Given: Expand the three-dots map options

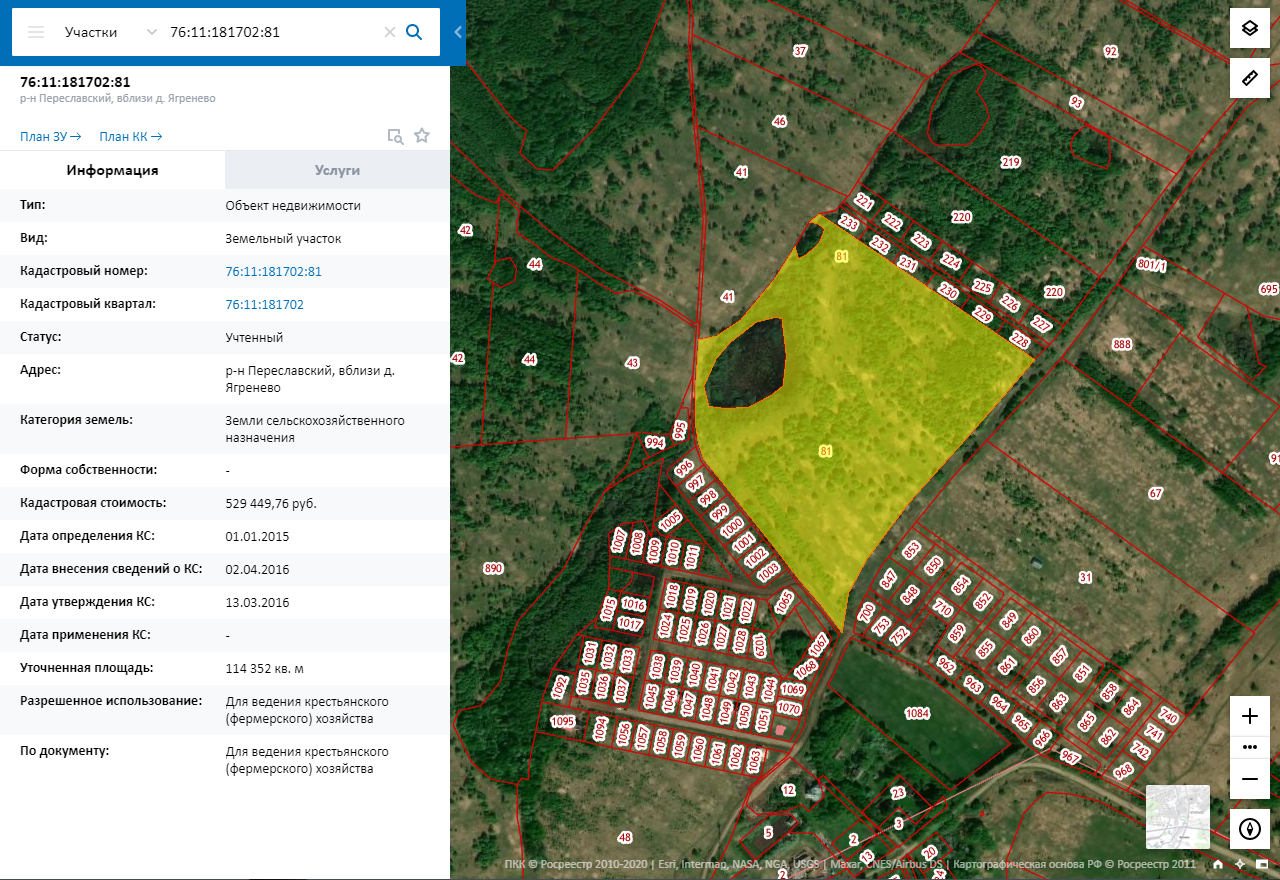Looking at the screenshot, I should (x=1249, y=747).
